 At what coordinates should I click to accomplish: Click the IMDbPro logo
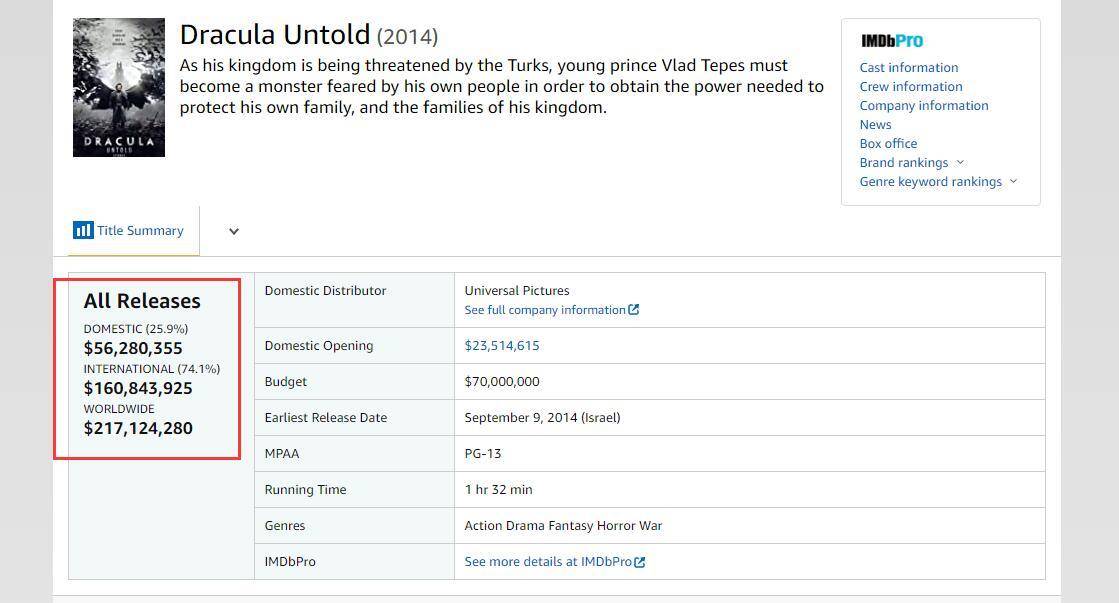coord(891,41)
